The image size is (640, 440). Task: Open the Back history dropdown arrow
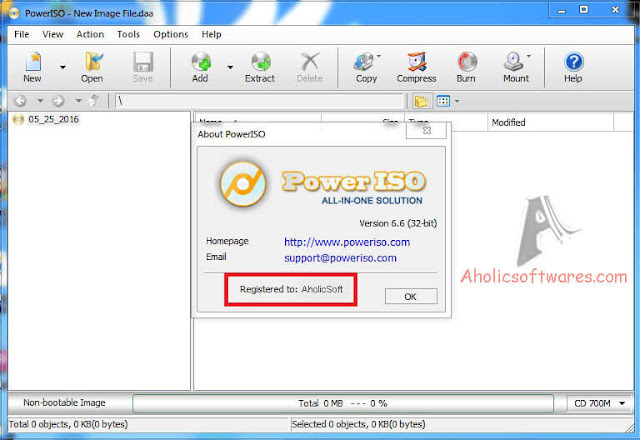40,100
